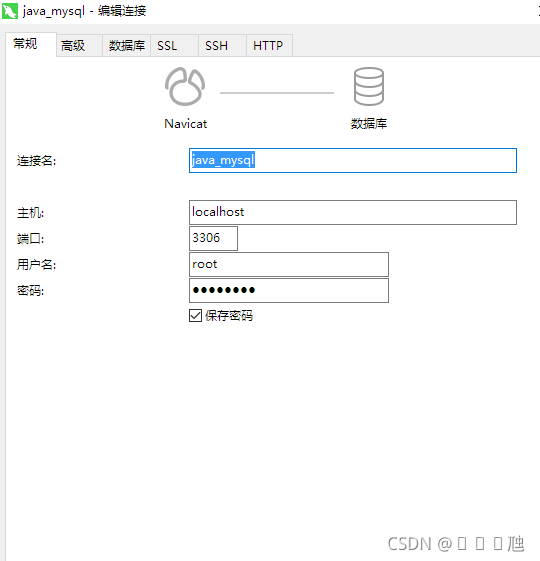
Task: Switch to the SSH tab
Action: (222, 45)
